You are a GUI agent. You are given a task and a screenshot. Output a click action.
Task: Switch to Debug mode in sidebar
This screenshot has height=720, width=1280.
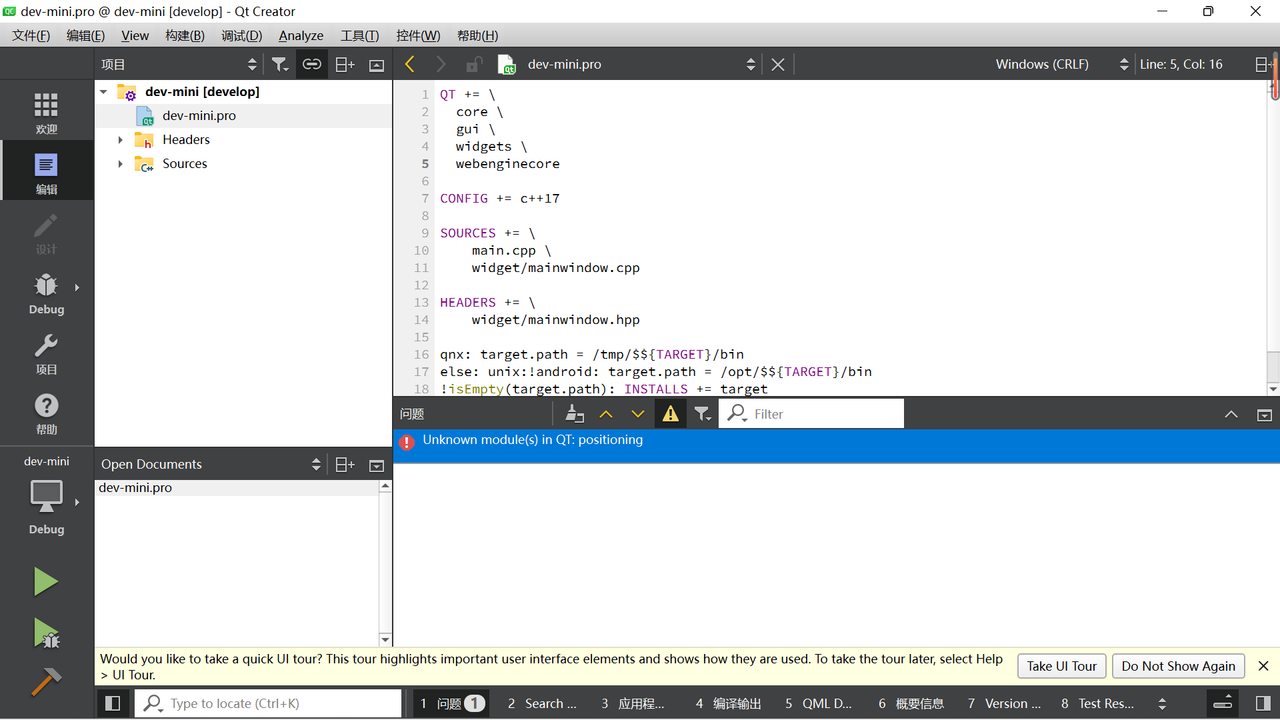(x=46, y=292)
